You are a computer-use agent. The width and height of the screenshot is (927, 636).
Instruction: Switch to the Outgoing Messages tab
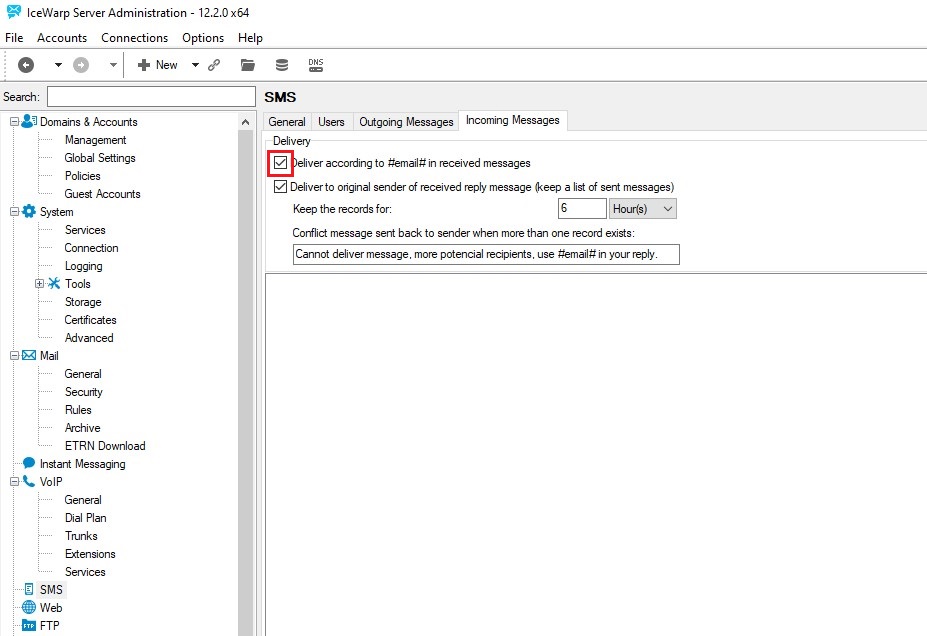pyautogui.click(x=406, y=122)
